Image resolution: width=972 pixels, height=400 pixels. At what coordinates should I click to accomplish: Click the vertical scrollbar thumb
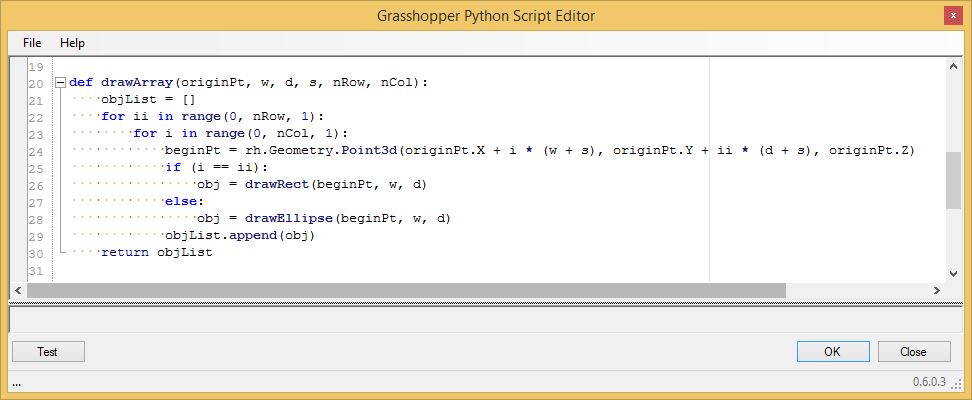953,180
